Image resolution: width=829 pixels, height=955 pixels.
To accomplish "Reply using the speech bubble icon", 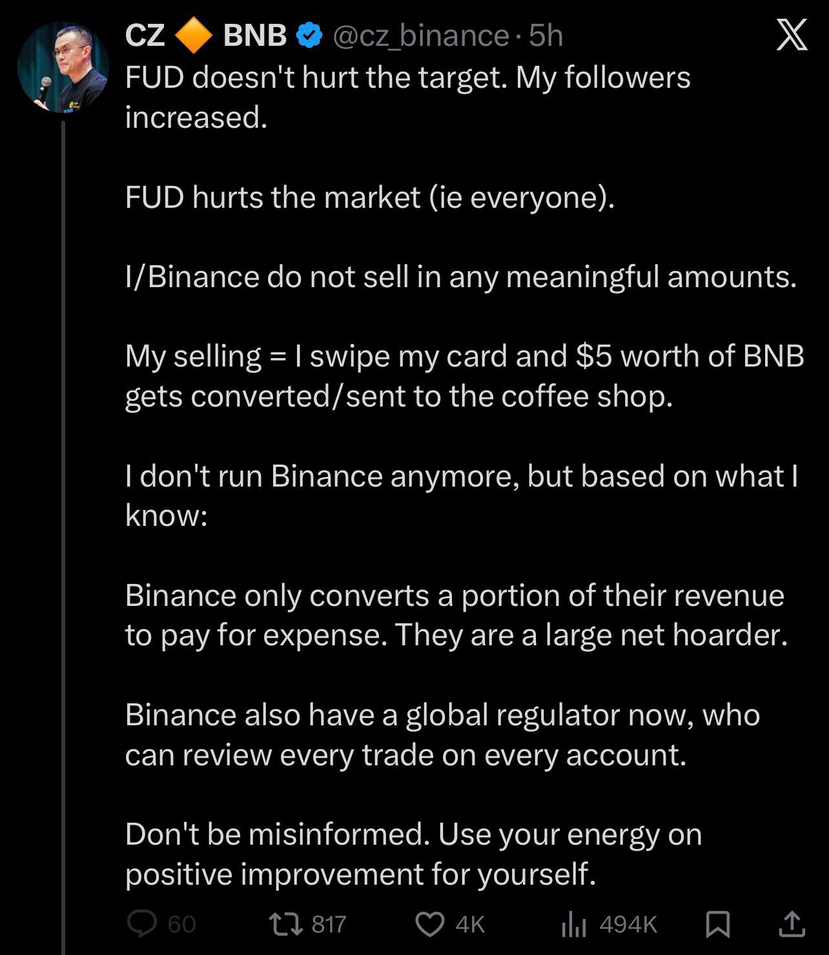I will (x=142, y=925).
